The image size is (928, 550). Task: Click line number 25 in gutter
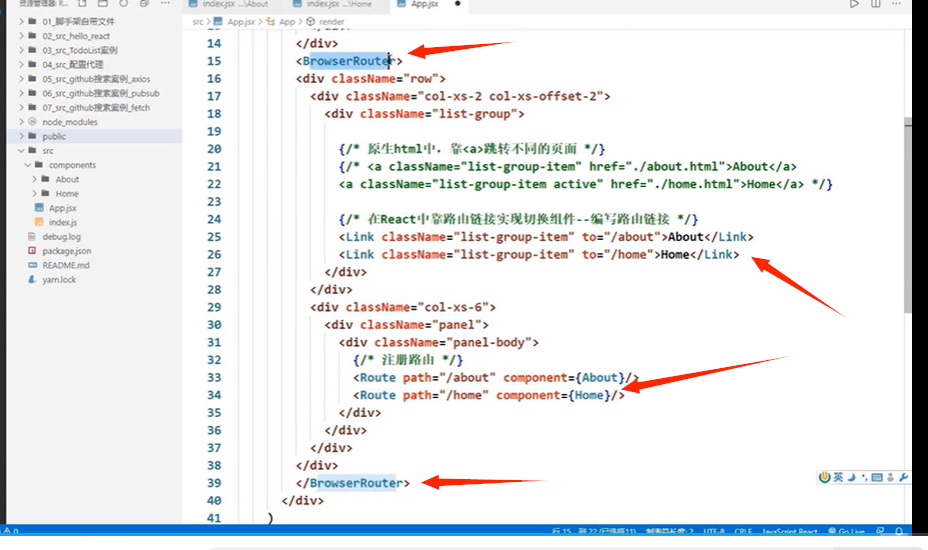click(214, 237)
